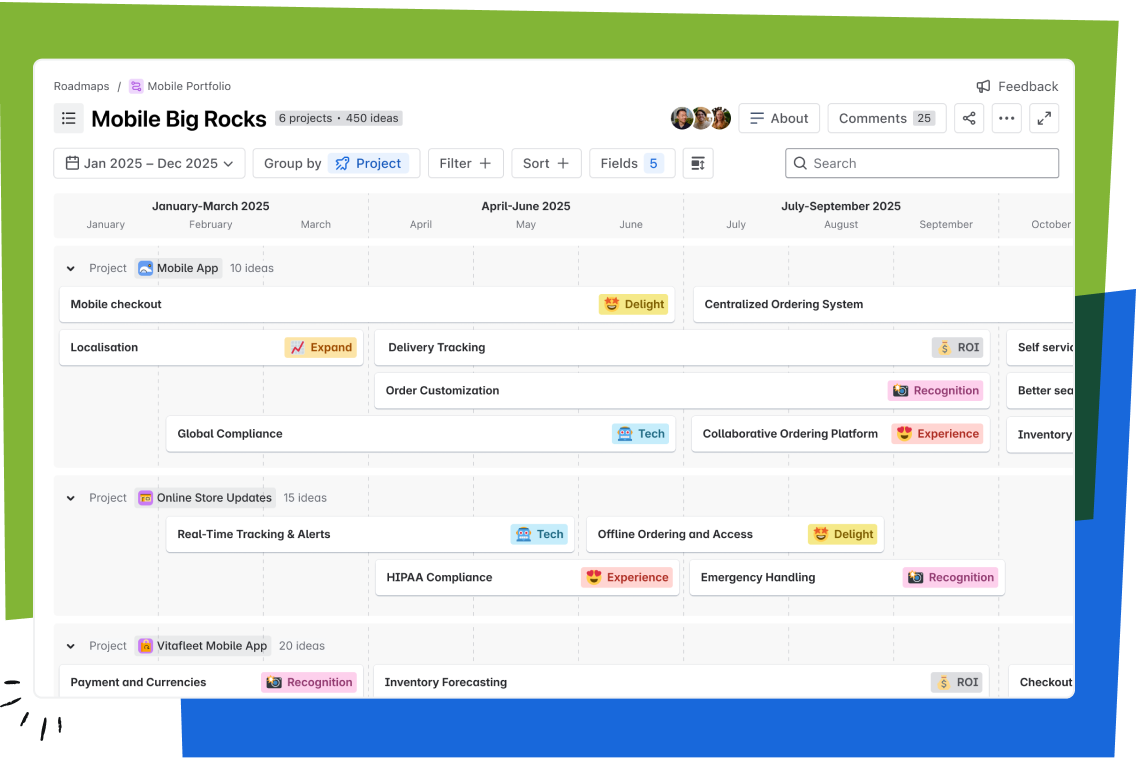The width and height of the screenshot is (1136, 758).
Task: Open the Group by Project selector
Action: click(336, 163)
